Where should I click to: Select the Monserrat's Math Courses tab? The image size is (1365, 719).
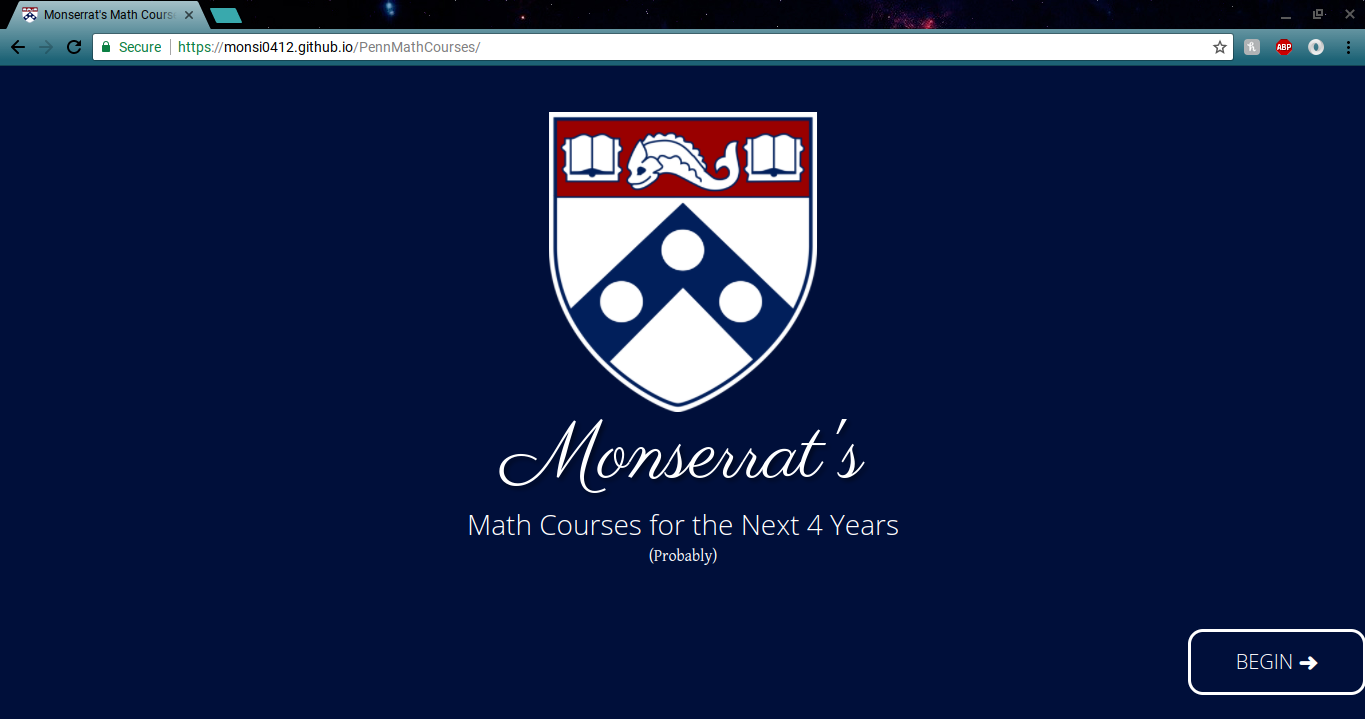click(x=108, y=15)
